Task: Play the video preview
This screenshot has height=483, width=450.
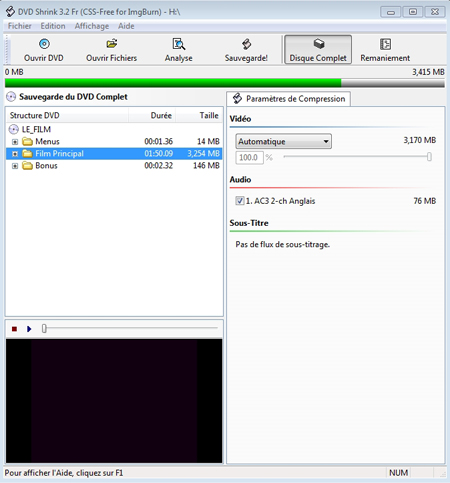Action: [x=29, y=329]
